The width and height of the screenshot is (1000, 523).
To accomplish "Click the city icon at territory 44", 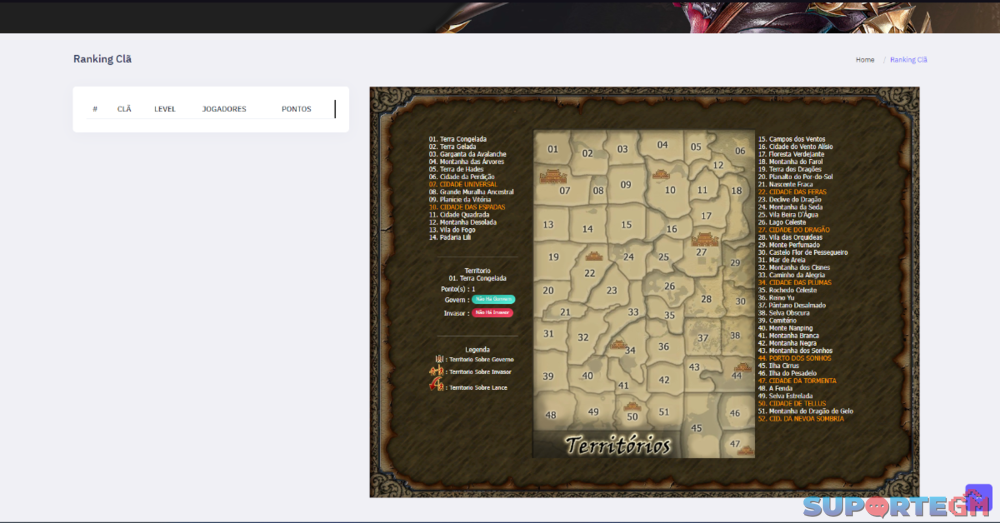I will point(741,368).
